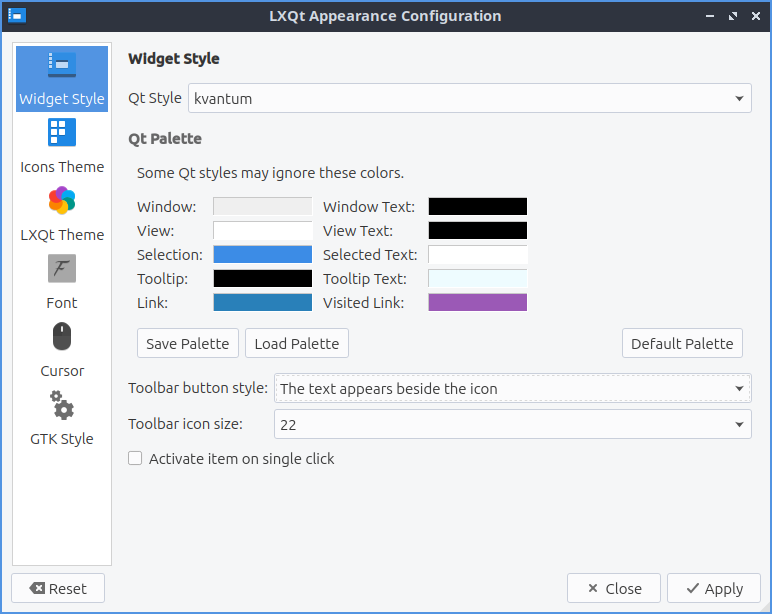Select the GTK Style gears icon
This screenshot has height=614, width=772.
coord(62,405)
